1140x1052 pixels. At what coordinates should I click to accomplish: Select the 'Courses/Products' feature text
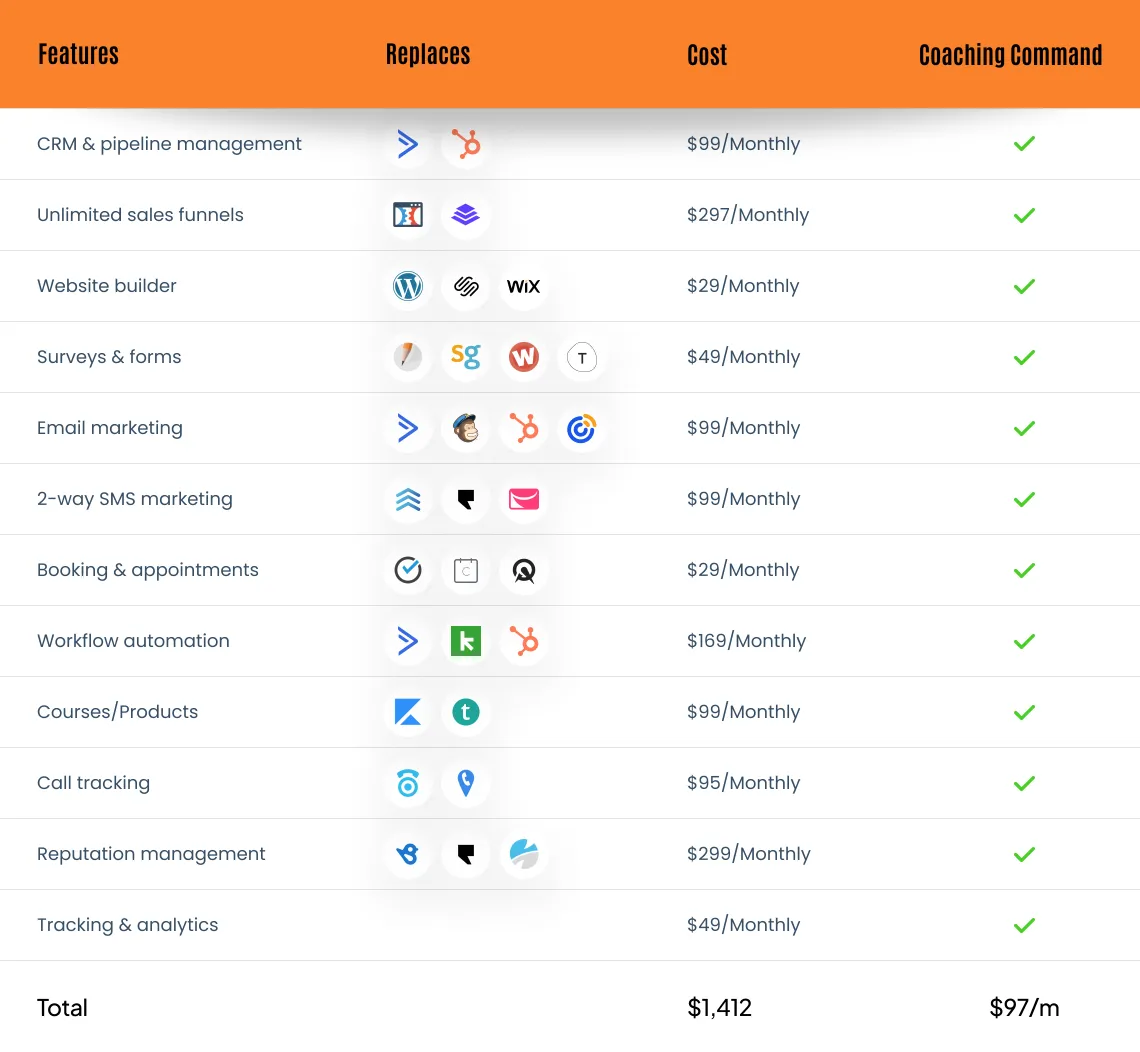click(118, 712)
